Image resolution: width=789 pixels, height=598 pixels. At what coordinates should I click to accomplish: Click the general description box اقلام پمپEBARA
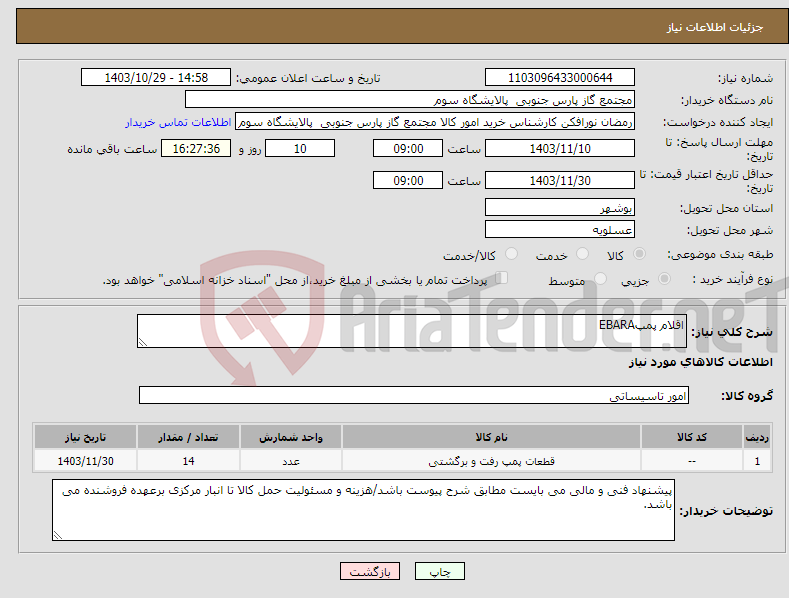pos(412,331)
